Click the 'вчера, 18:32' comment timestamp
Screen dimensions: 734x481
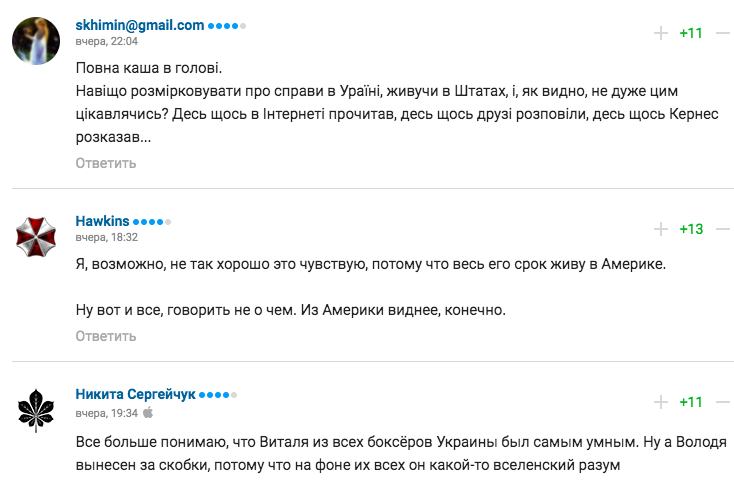coord(107,238)
